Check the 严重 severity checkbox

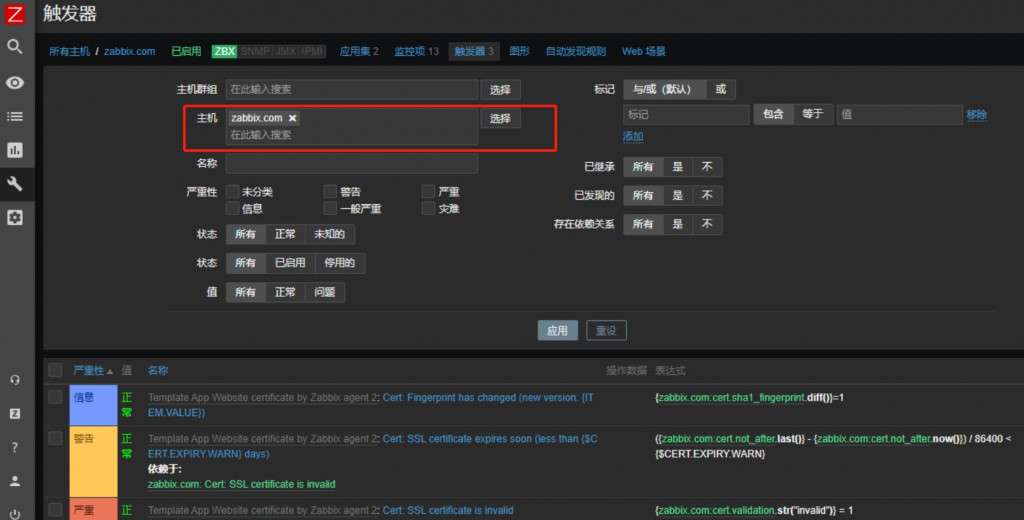click(428, 191)
